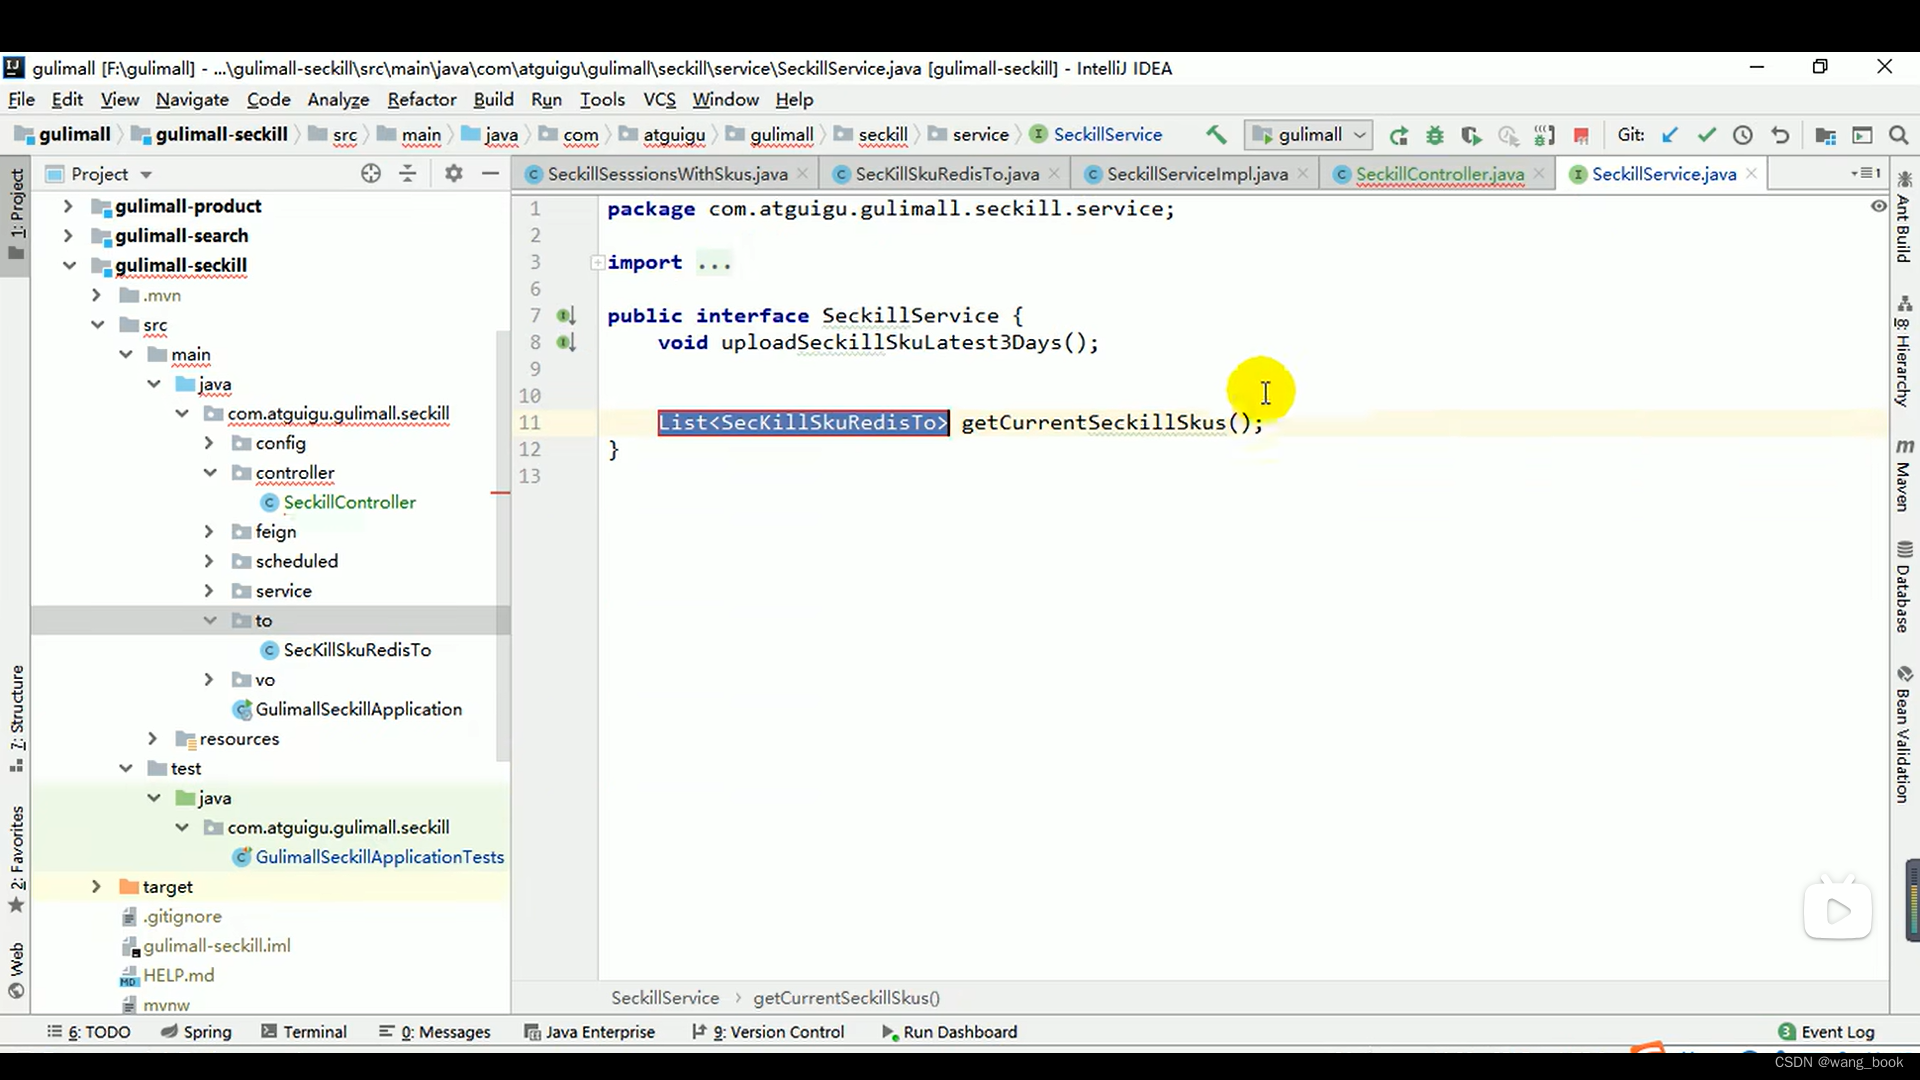Switch to SeckillController.java tab
This screenshot has height=1080, width=1920.
tap(1439, 174)
